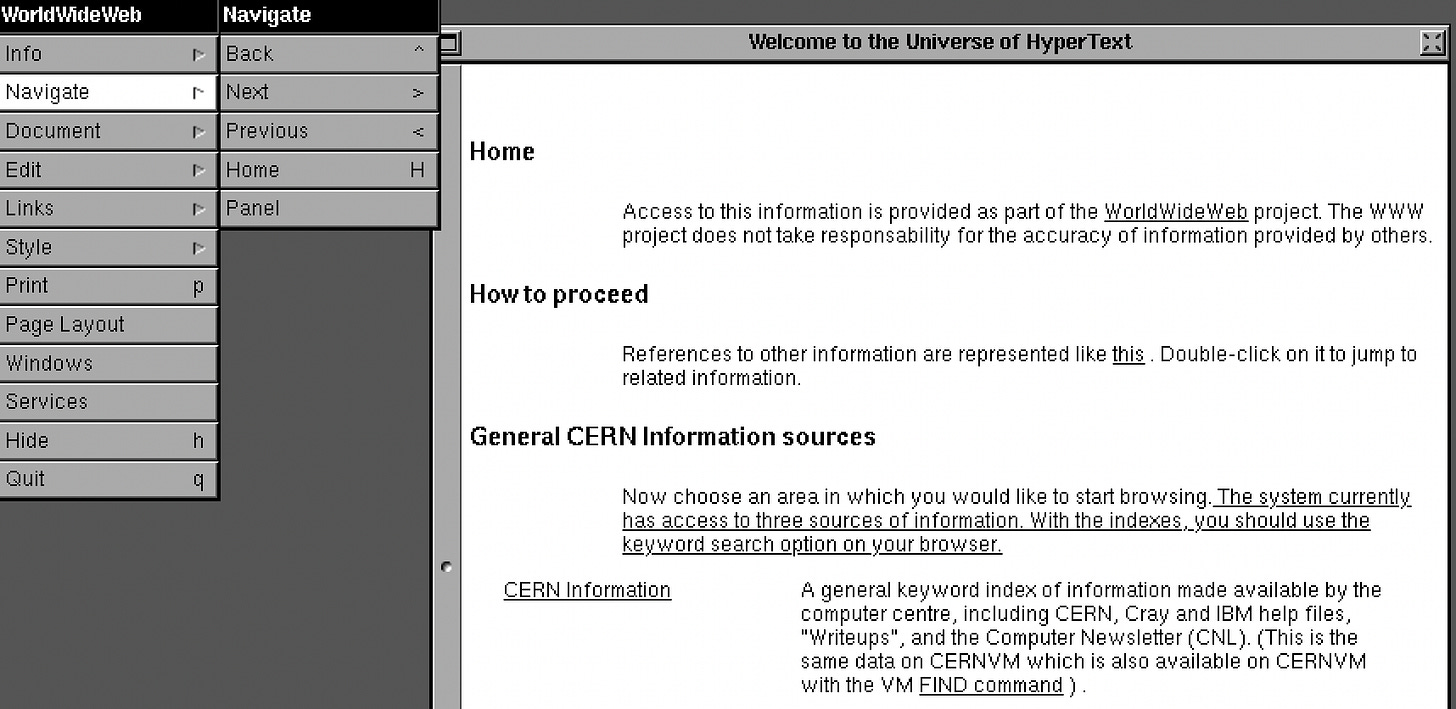Choose Print from the WorldWideWeb menu
The image size is (1456, 709).
[x=108, y=286]
